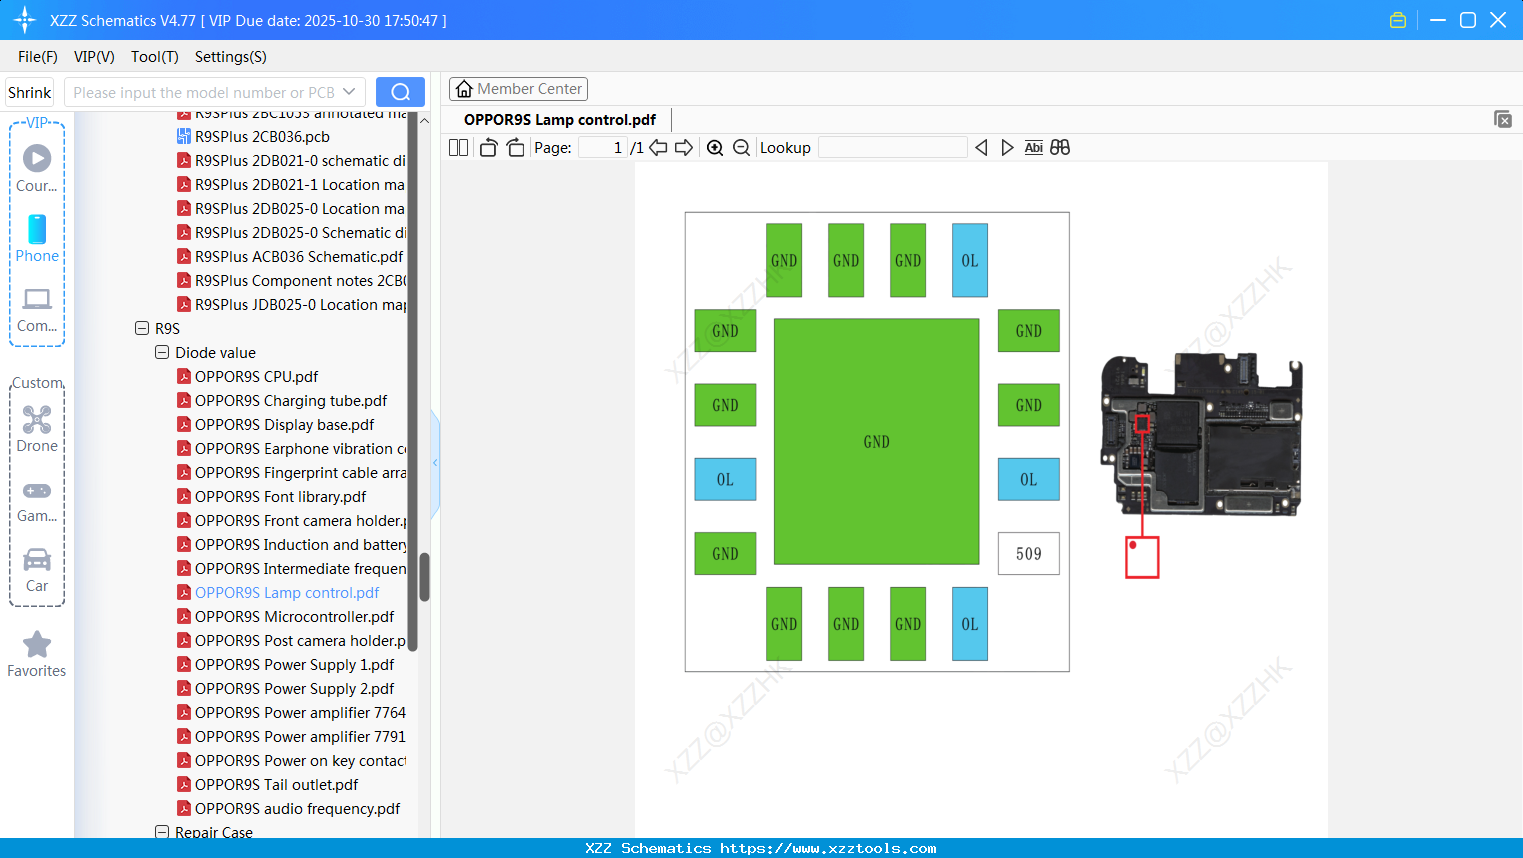Close all document tabs icon
1523x858 pixels.
pos(1502,119)
